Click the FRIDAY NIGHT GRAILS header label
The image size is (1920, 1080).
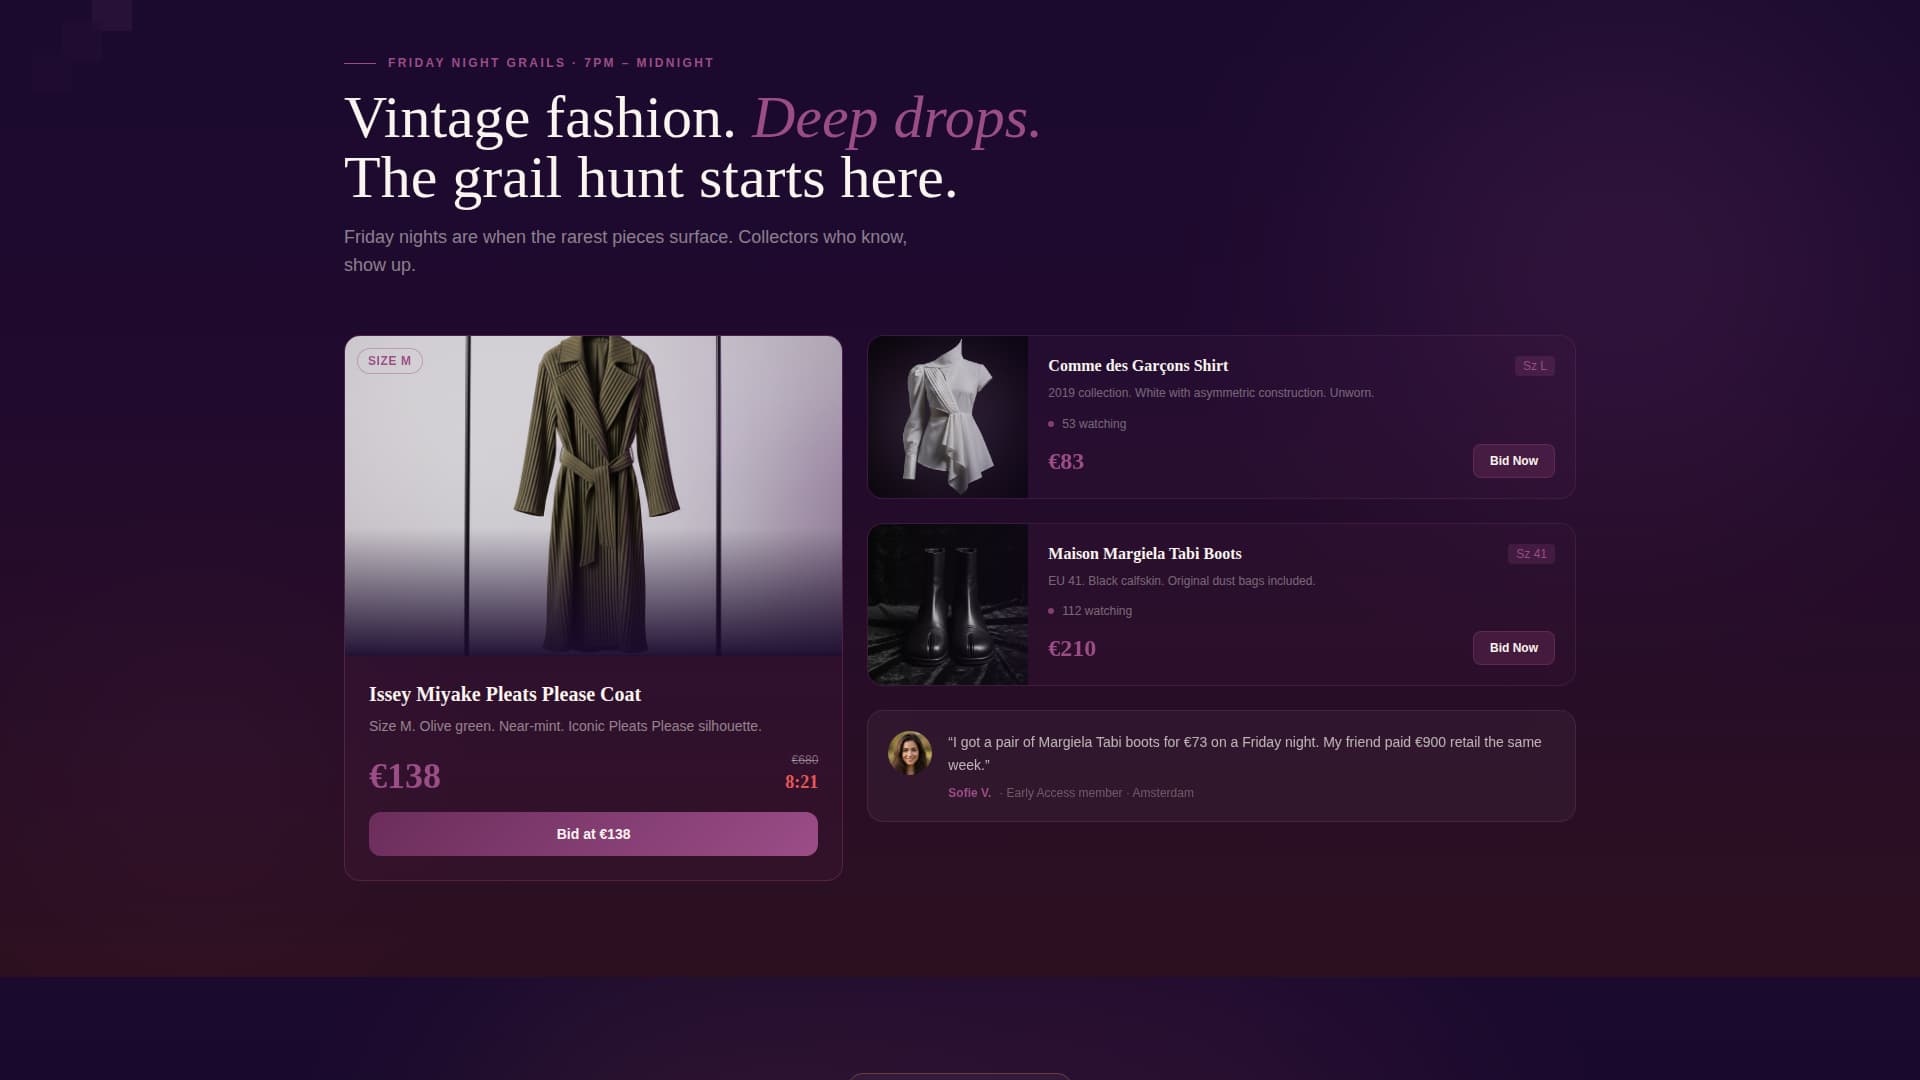point(549,62)
